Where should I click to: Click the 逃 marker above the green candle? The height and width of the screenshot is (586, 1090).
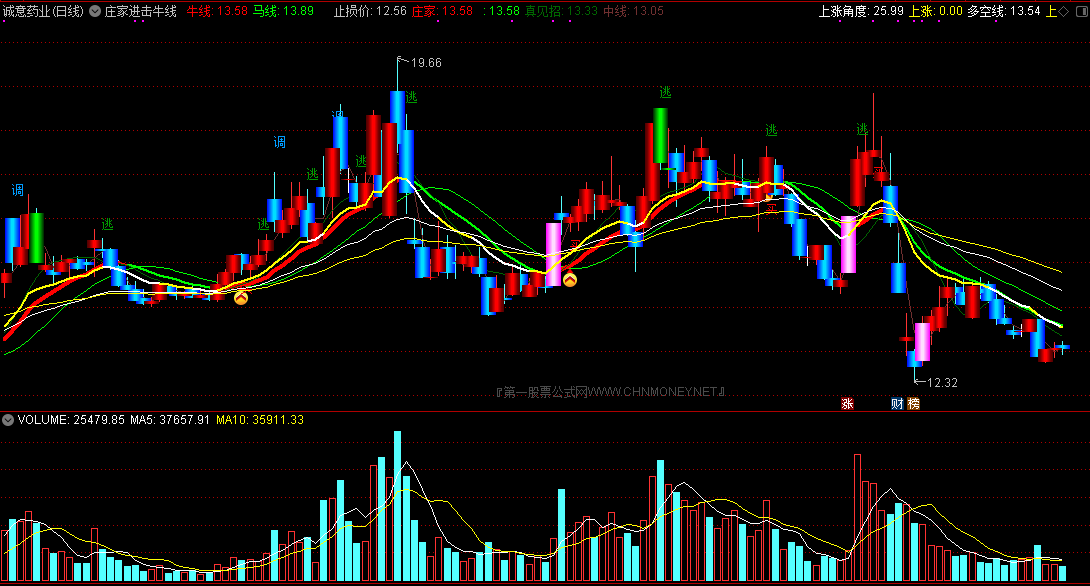coord(665,92)
